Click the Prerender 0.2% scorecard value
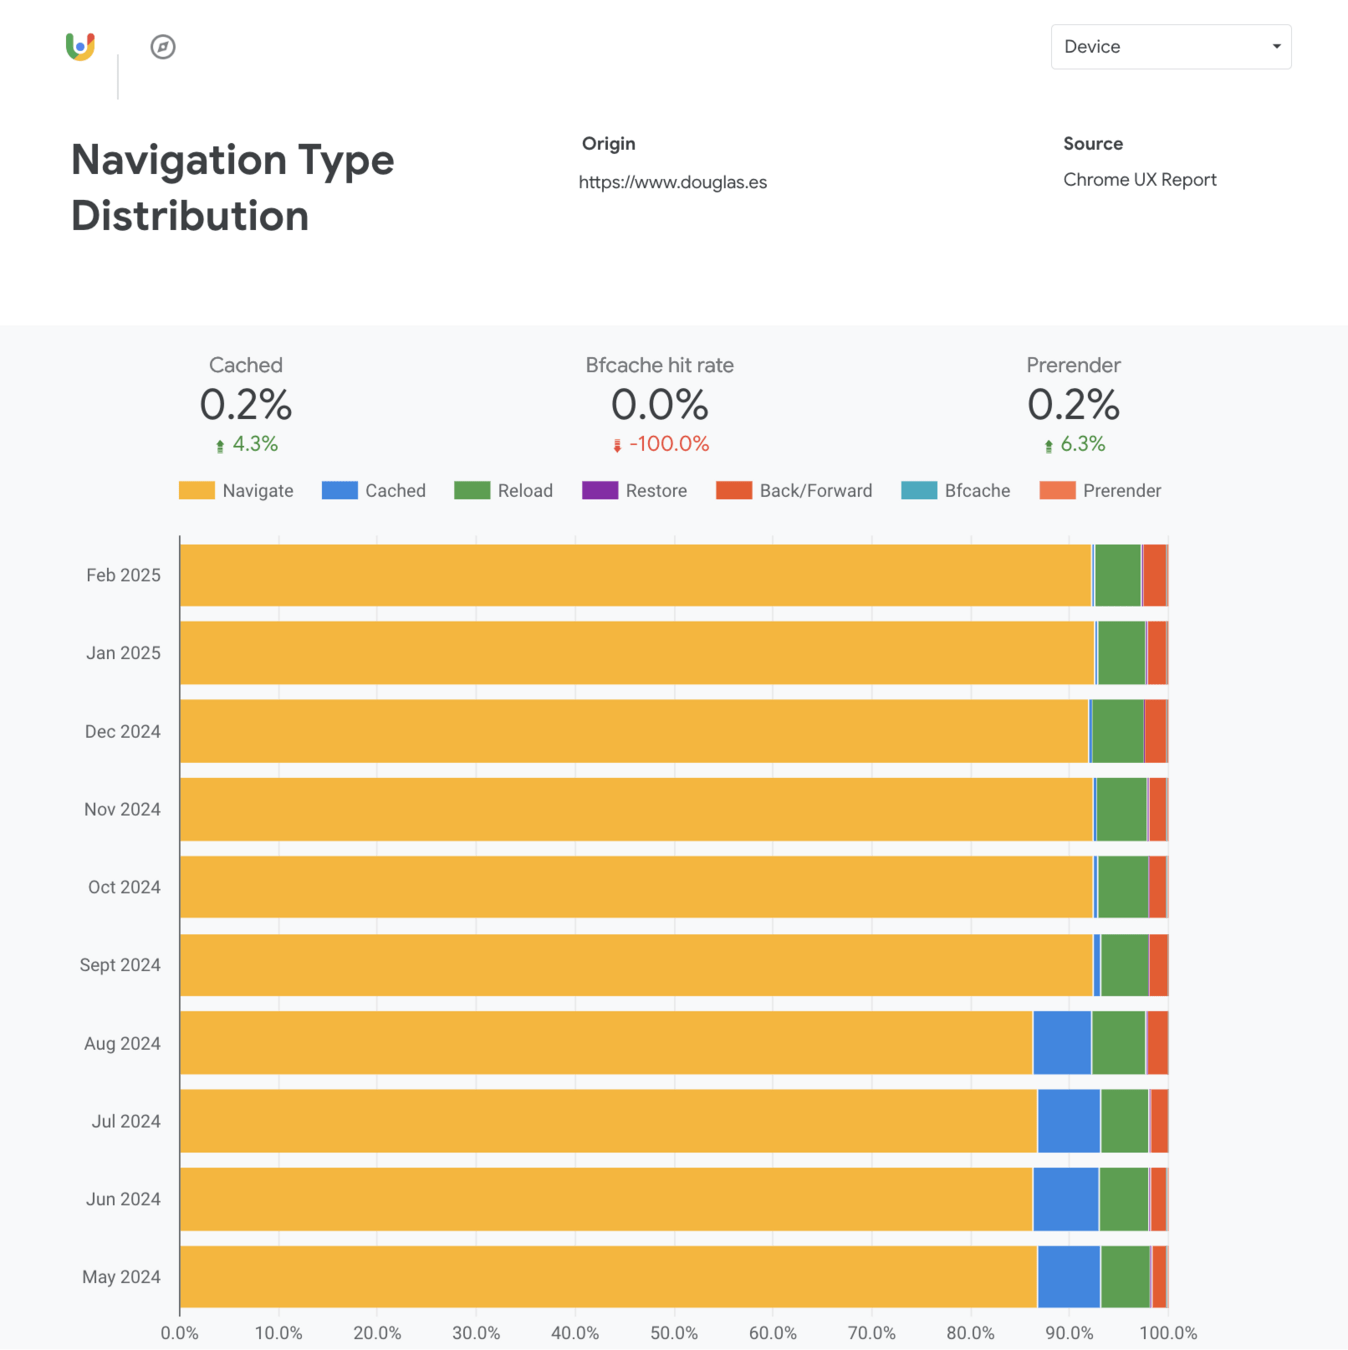Screen dimensions: 1348x1350 (1074, 404)
